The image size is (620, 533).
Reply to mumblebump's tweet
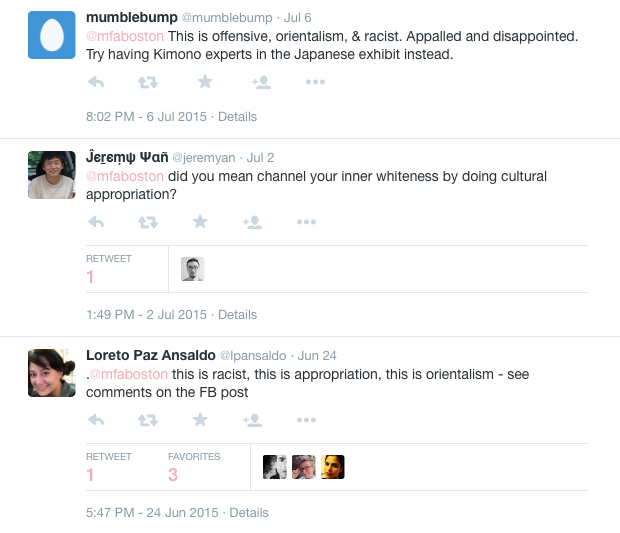tap(96, 82)
